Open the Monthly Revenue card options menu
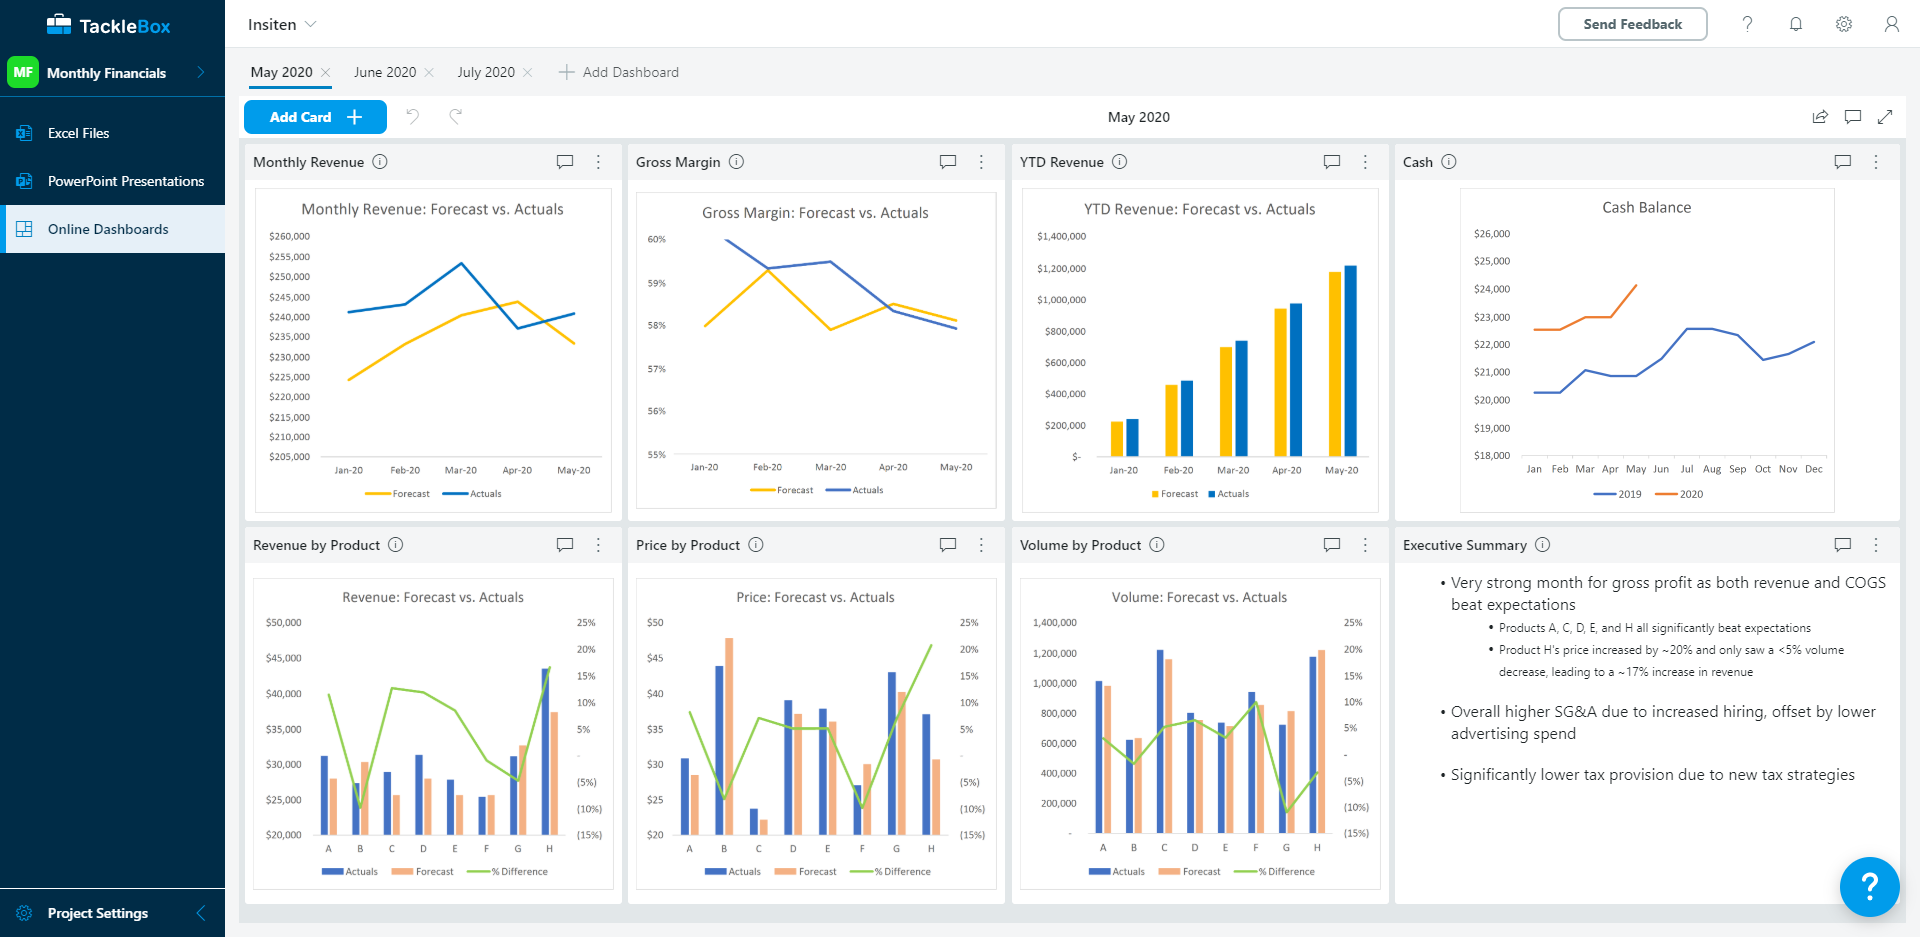This screenshot has width=1920, height=937. pyautogui.click(x=599, y=162)
